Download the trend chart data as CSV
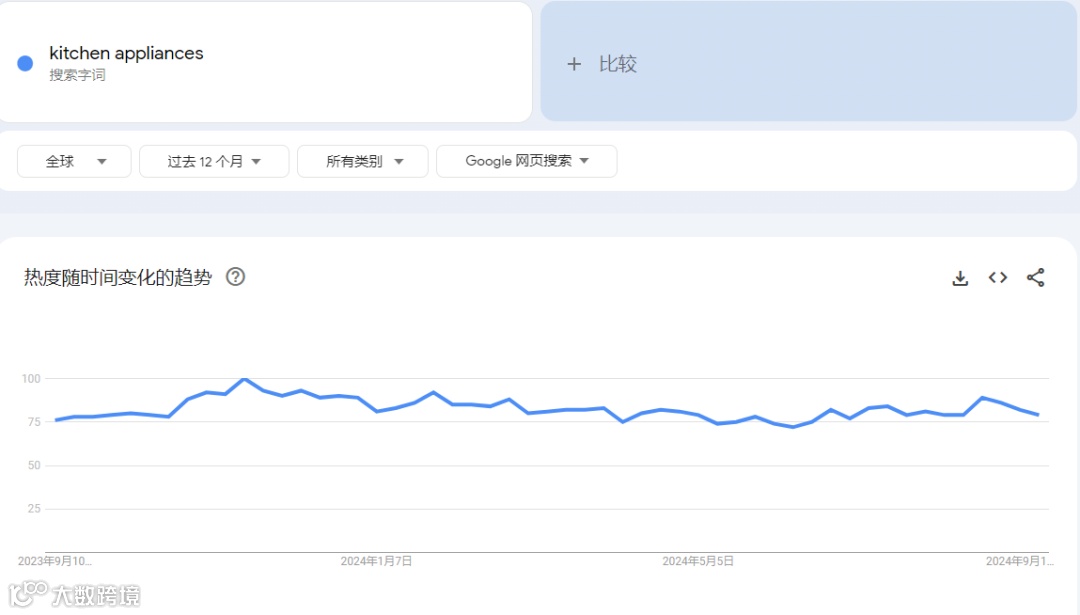This screenshot has height=615, width=1080. (960, 278)
